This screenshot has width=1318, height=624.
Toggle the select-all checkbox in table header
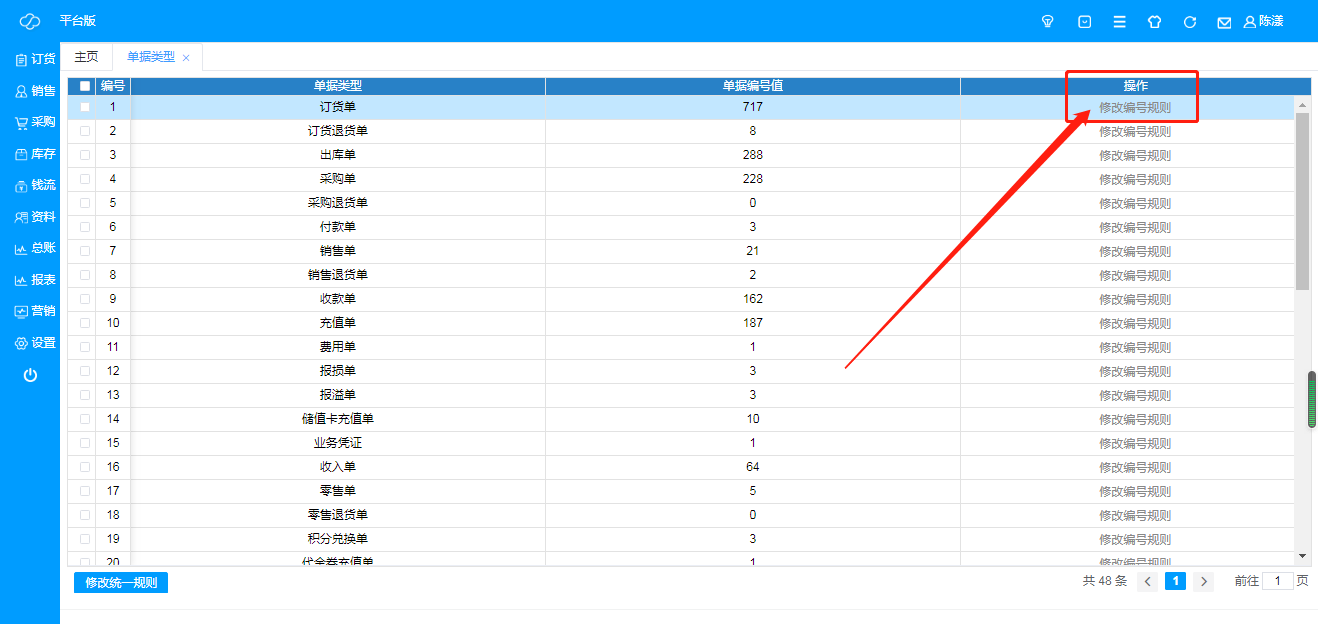[85, 86]
